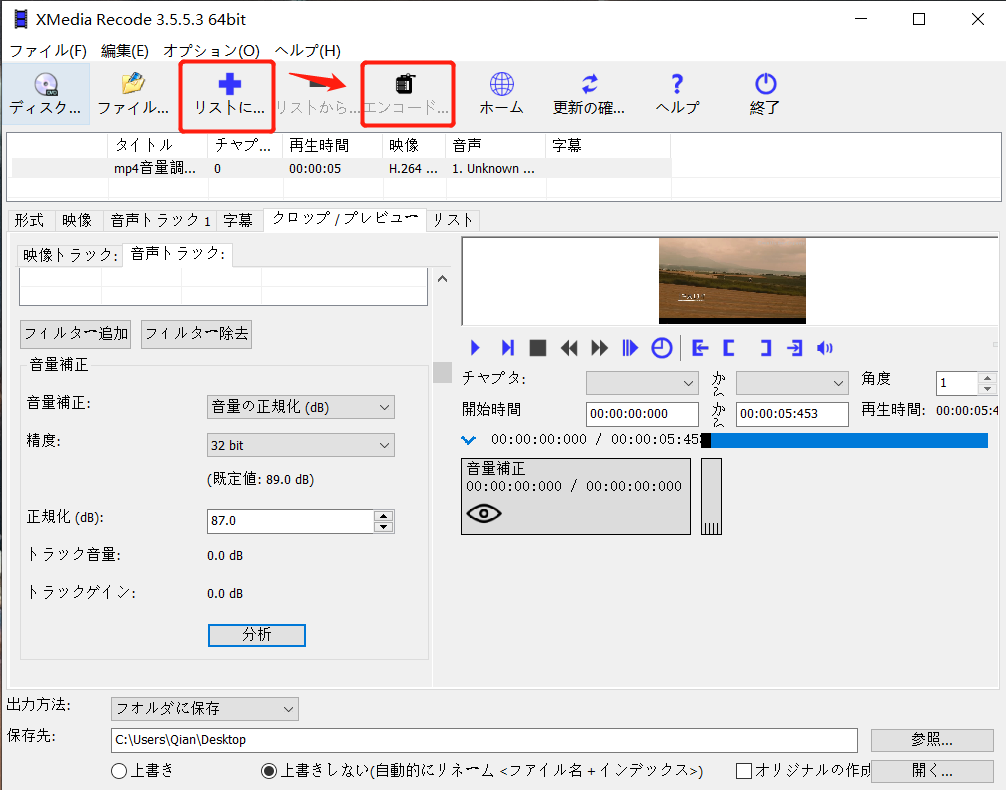Click the 分析 analyze button
1006x790 pixels.
pyautogui.click(x=257, y=635)
